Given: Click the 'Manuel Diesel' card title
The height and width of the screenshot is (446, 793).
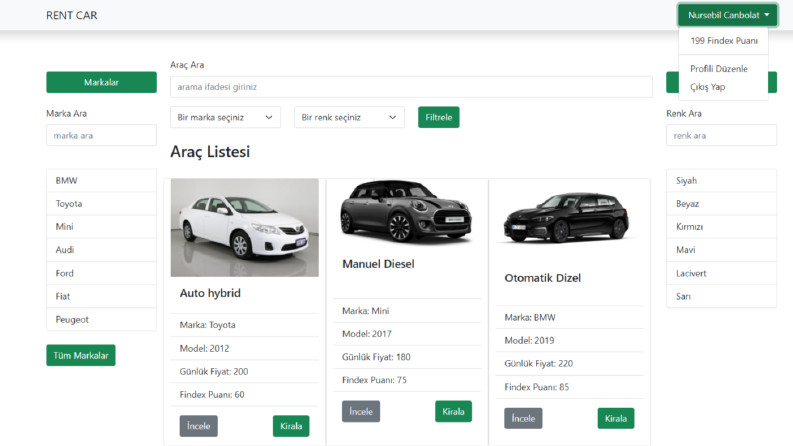Looking at the screenshot, I should [378, 264].
